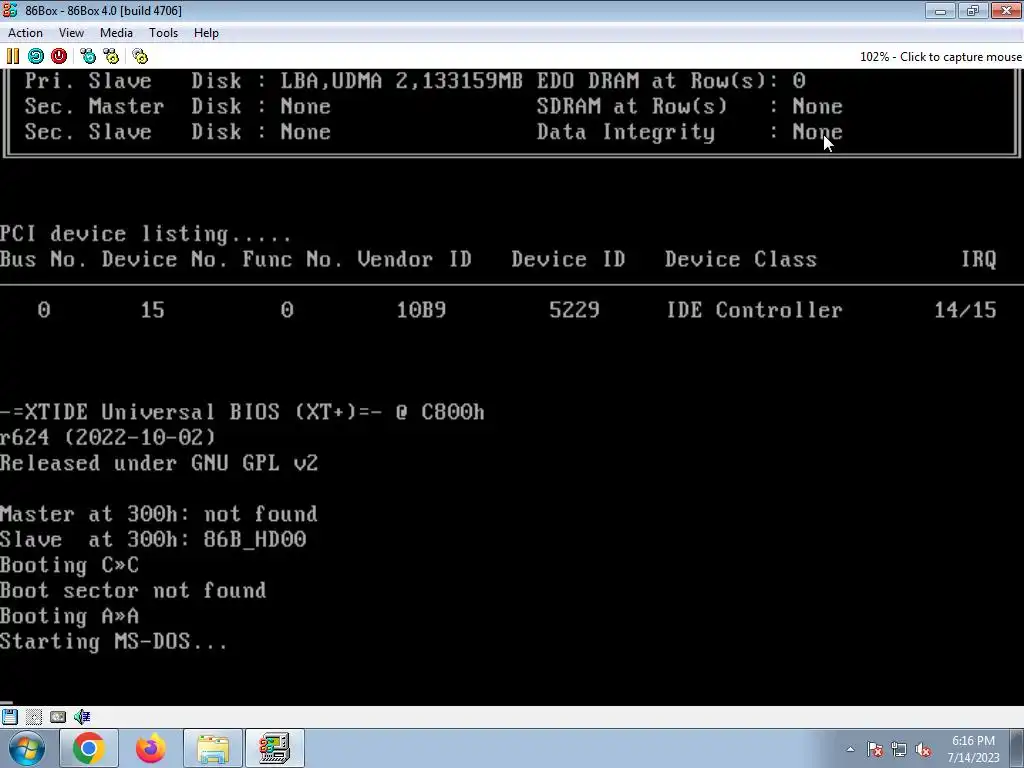1024x768 pixels.
Task: Open Windows Explorer from the taskbar
Action: click(213, 748)
